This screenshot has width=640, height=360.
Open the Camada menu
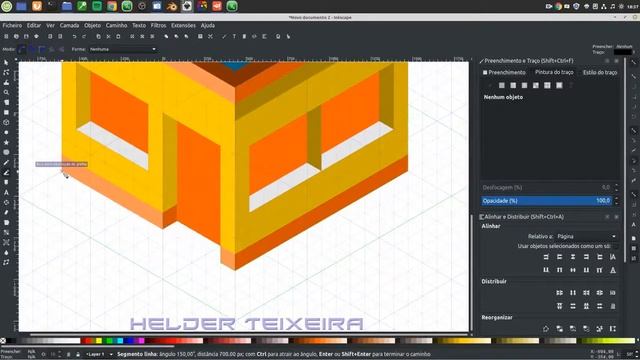(x=69, y=25)
